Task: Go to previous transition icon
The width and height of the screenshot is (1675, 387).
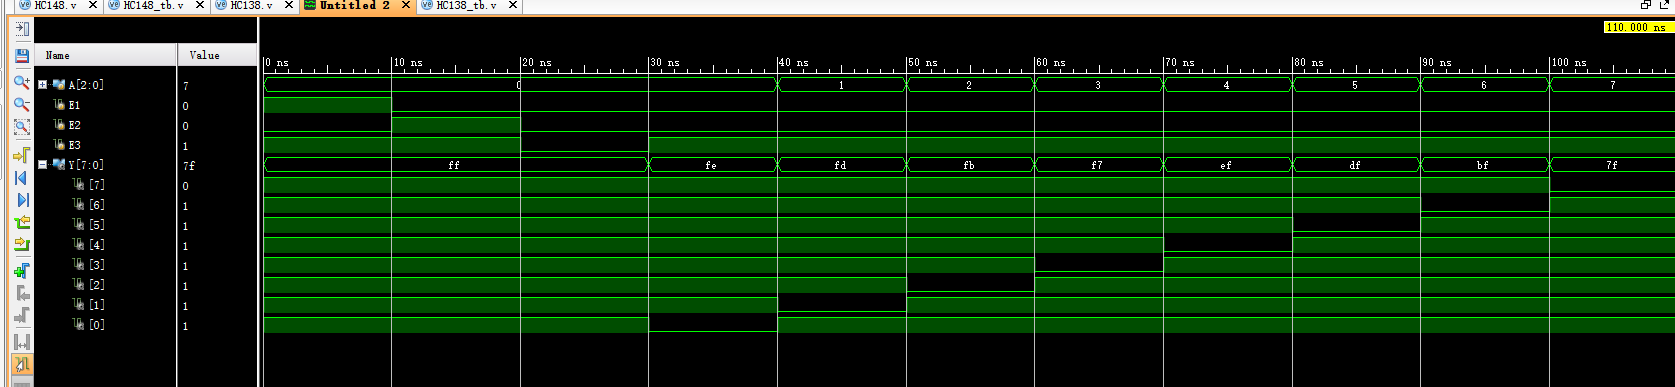Action: (22, 223)
